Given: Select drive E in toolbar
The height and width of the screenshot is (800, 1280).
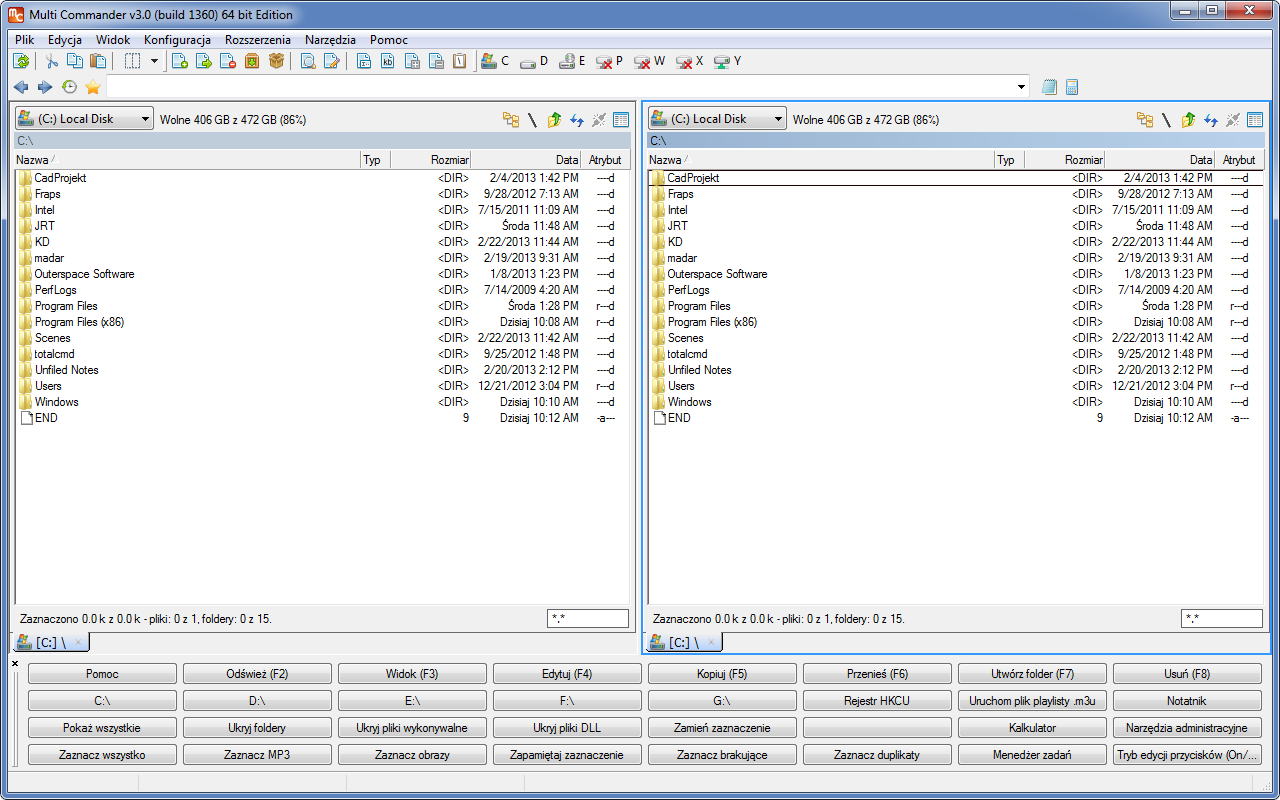Looking at the screenshot, I should tap(572, 61).
